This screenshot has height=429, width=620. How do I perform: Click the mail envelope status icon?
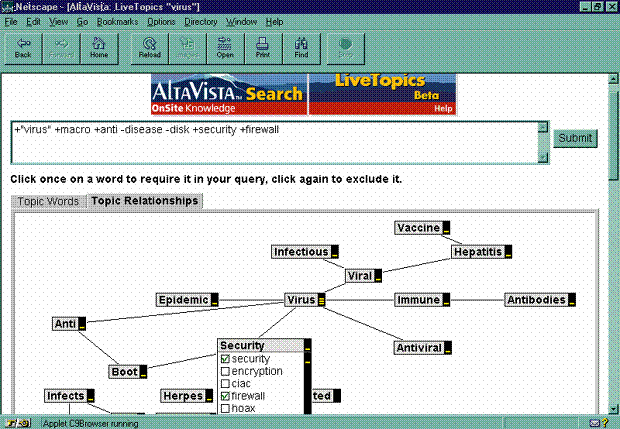tap(593, 423)
